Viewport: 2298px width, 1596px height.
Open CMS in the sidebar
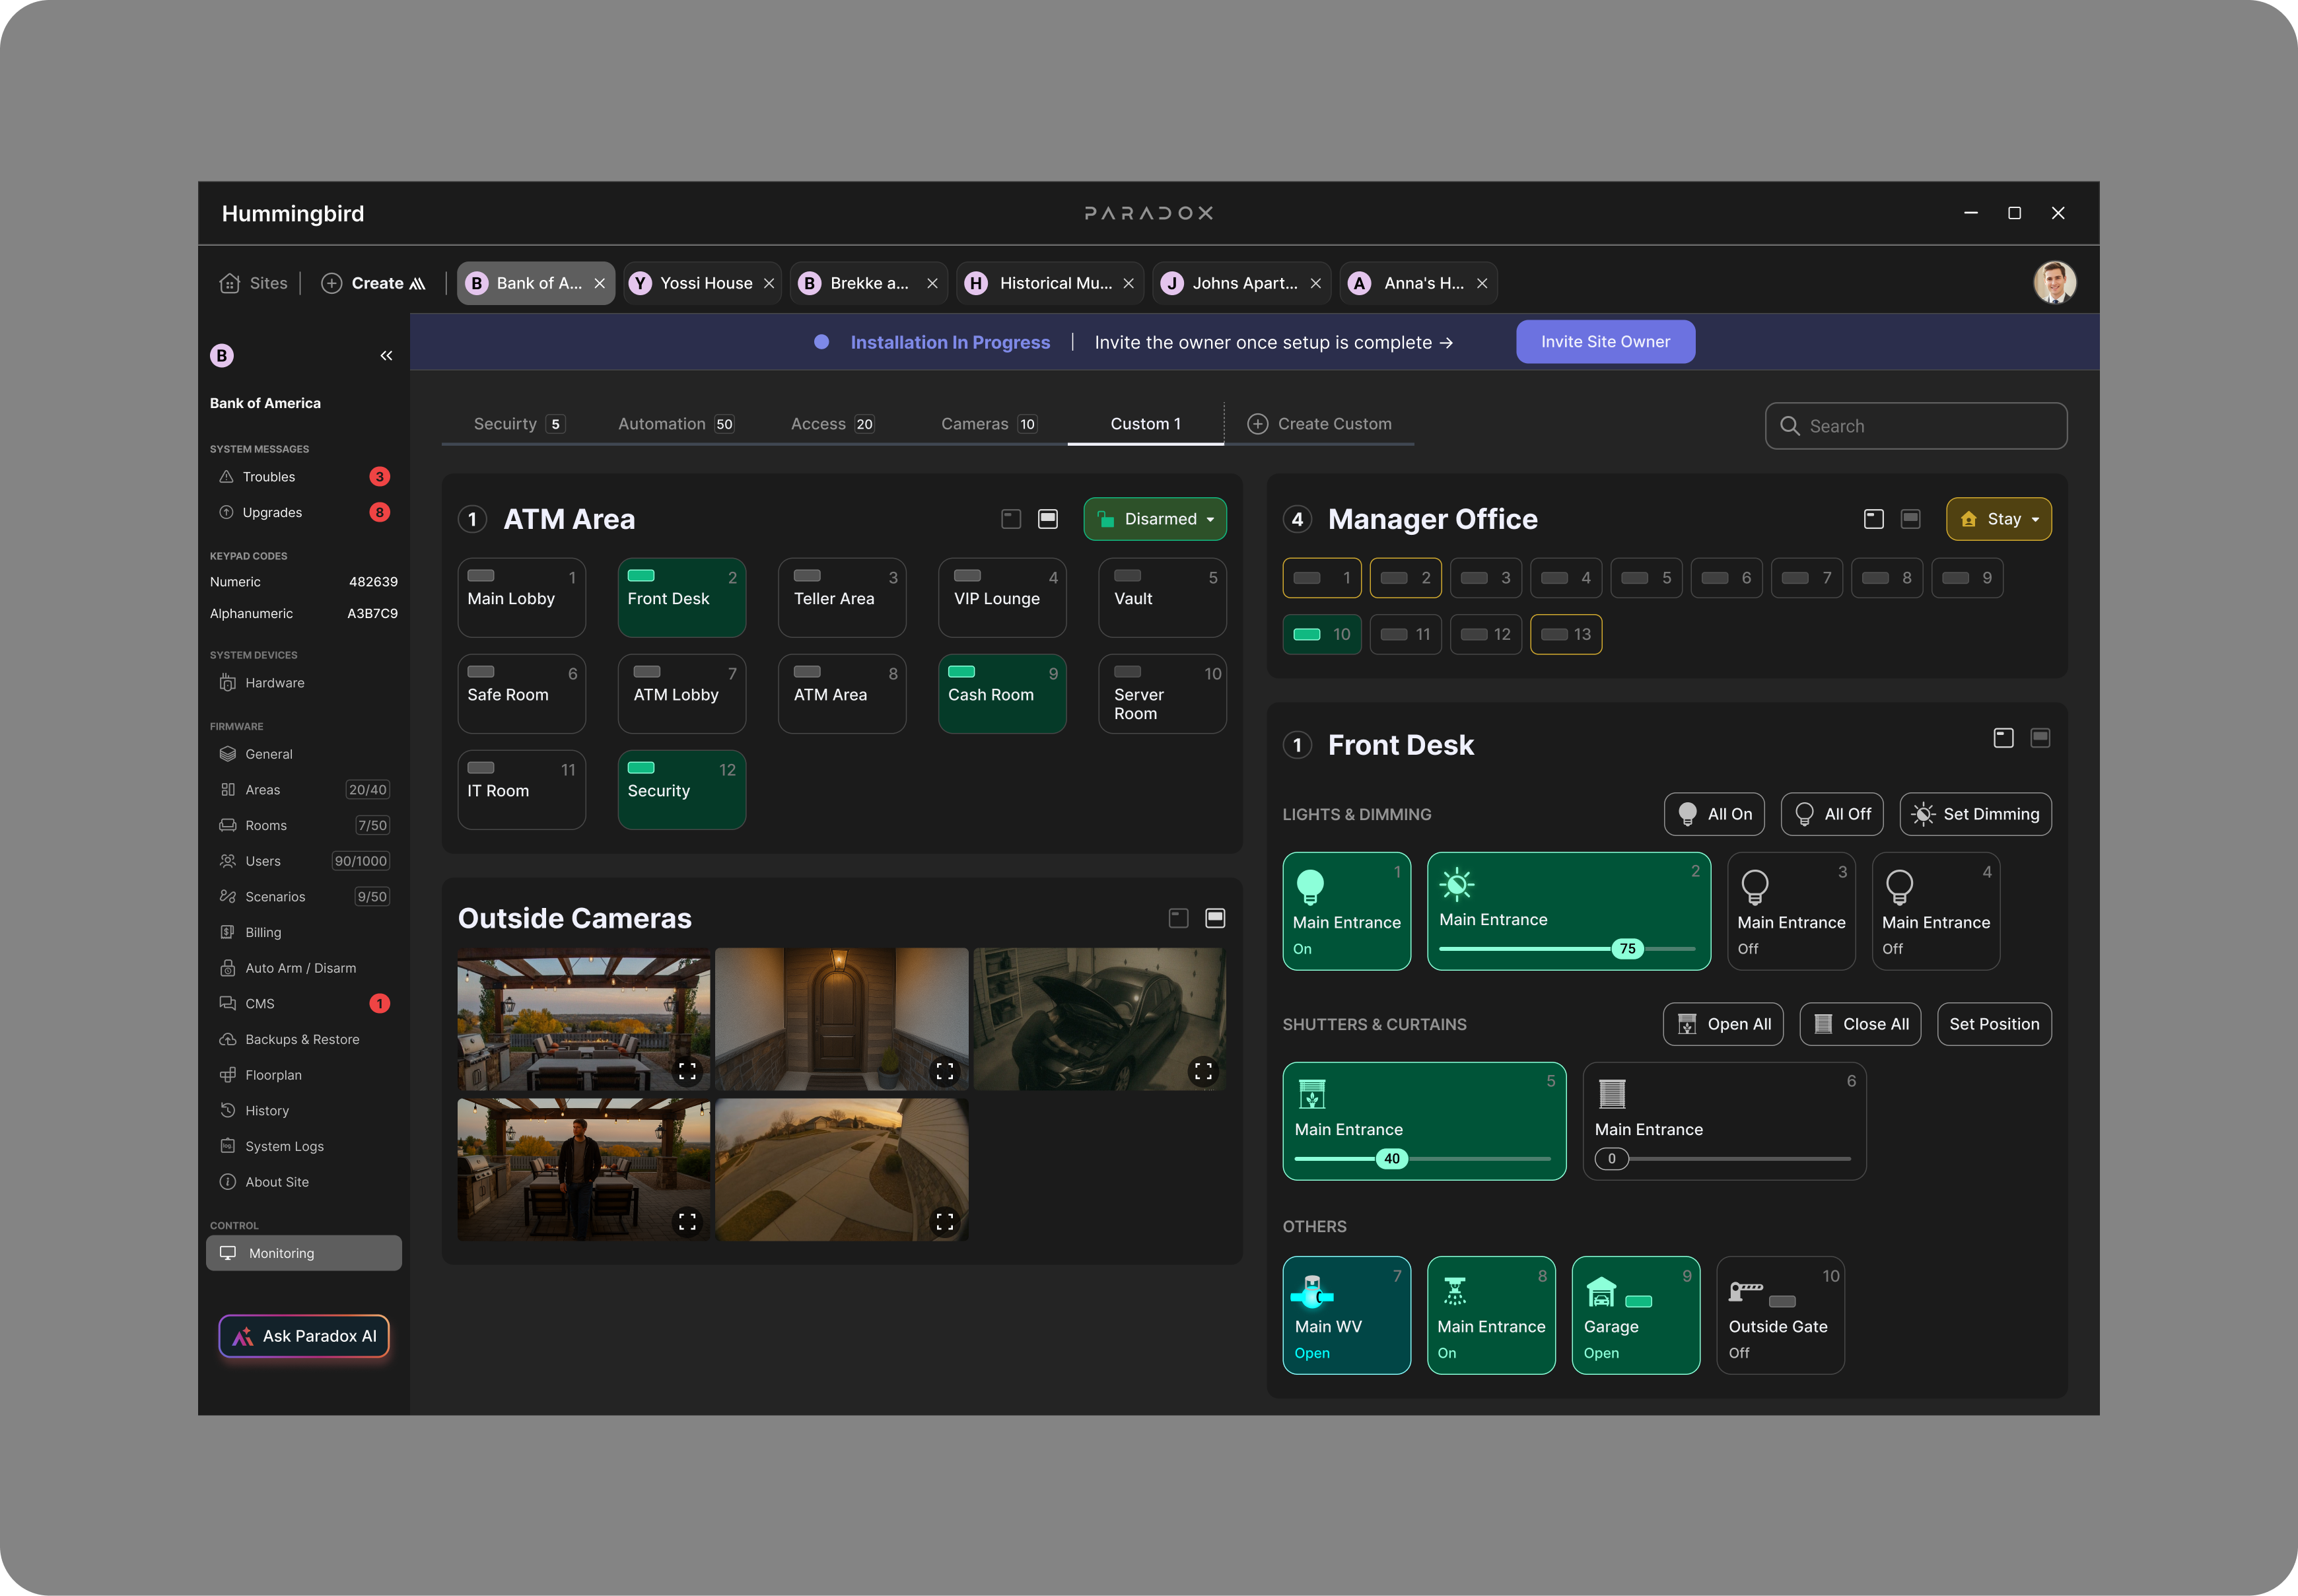[304, 1004]
